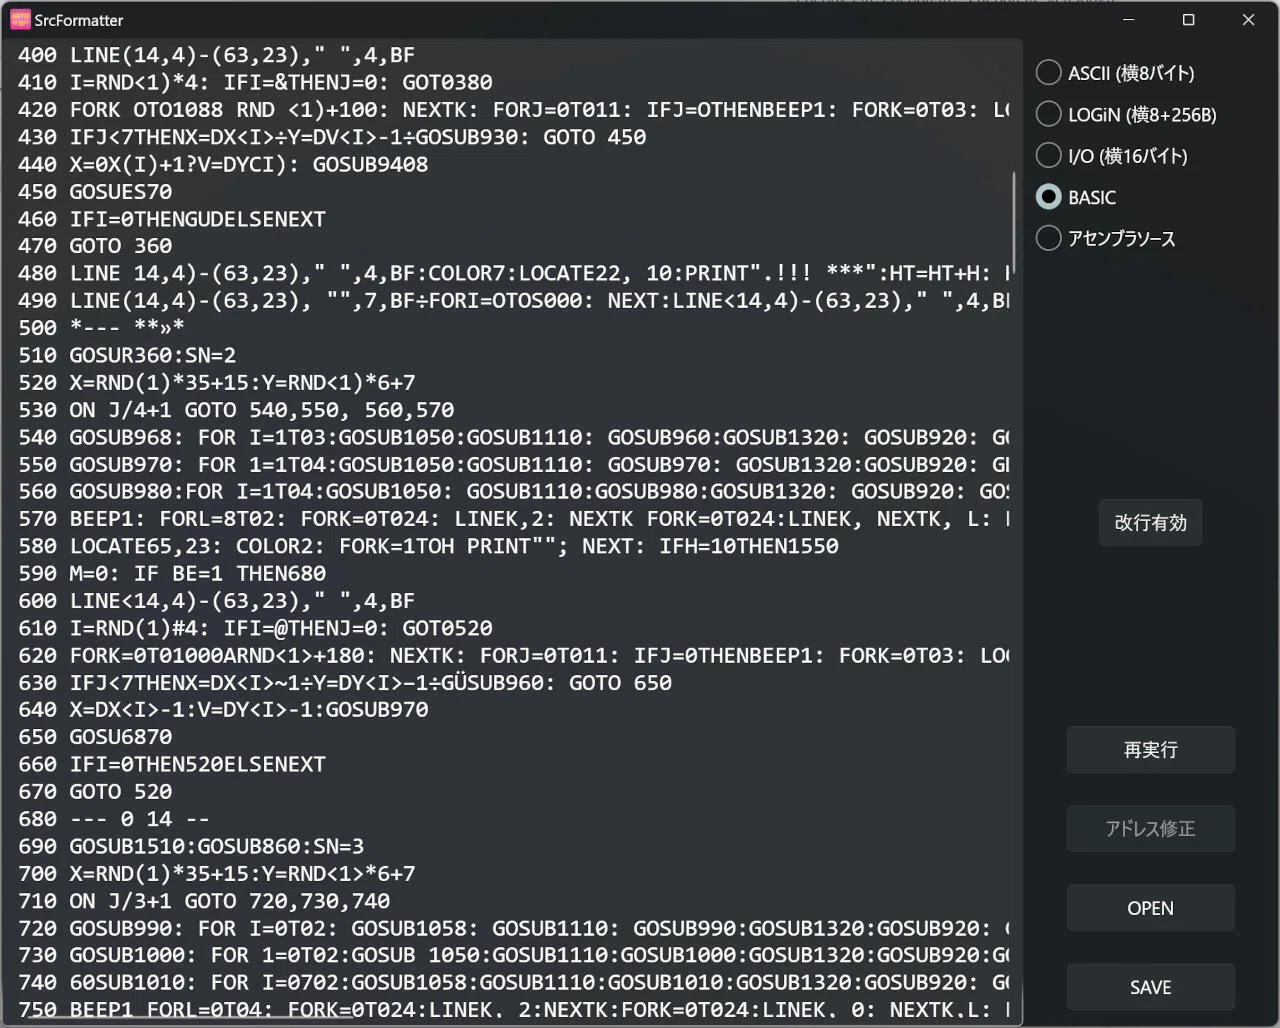Click line 530 ON J/4+1 GOTO
Image resolution: width=1280 pixels, height=1028 pixels.
[x=236, y=409]
